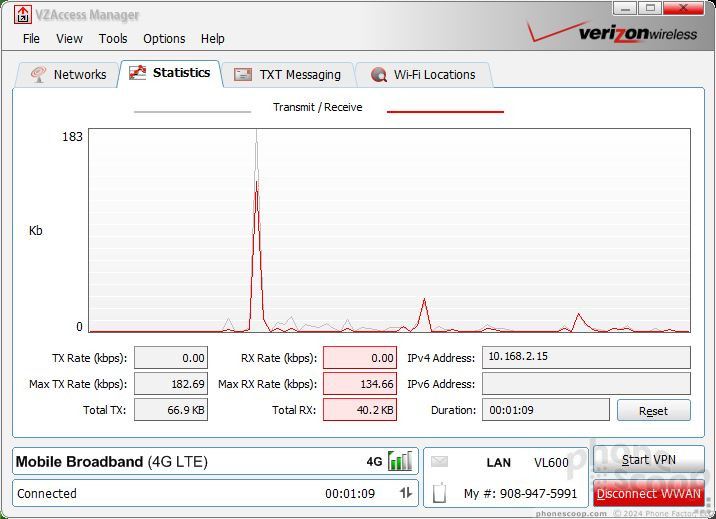Switch to the TXT Messaging tab
The image size is (716, 519).
click(x=289, y=75)
